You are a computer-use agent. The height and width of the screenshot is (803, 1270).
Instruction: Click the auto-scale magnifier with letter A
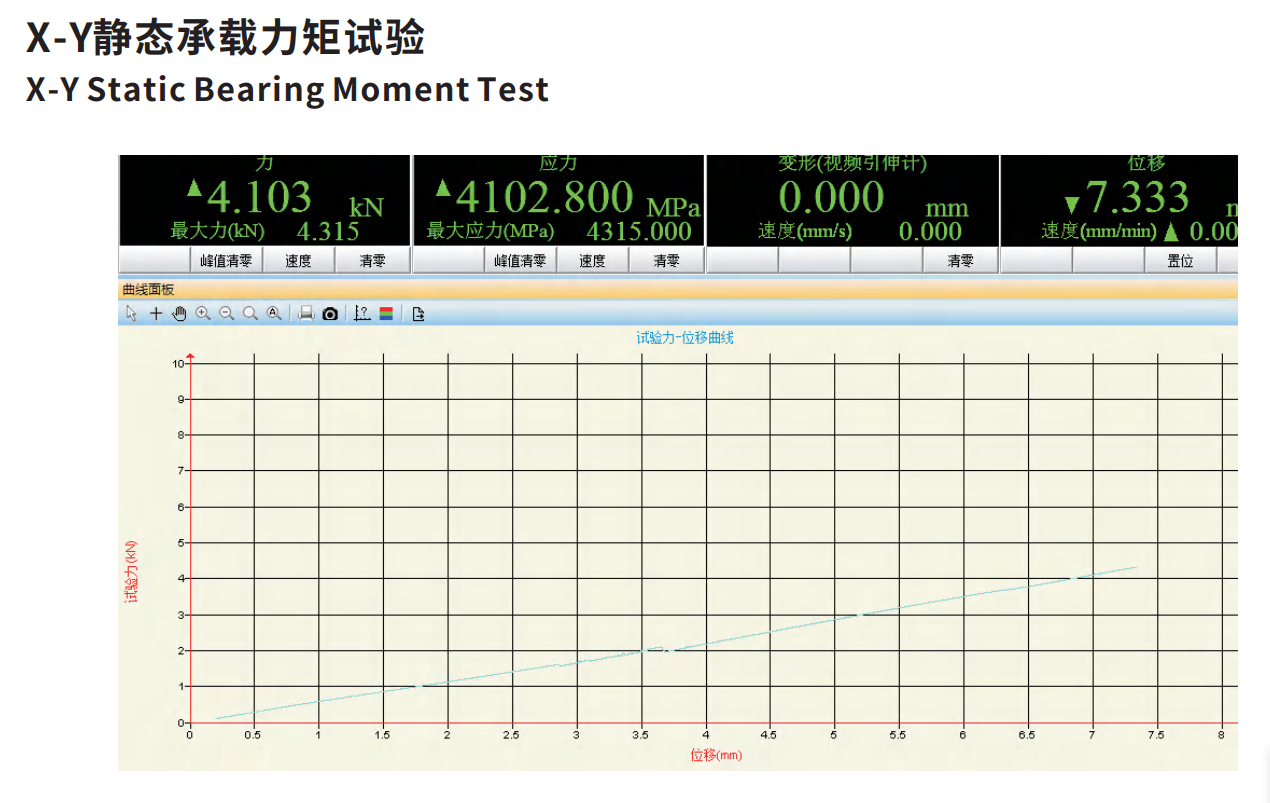(274, 313)
